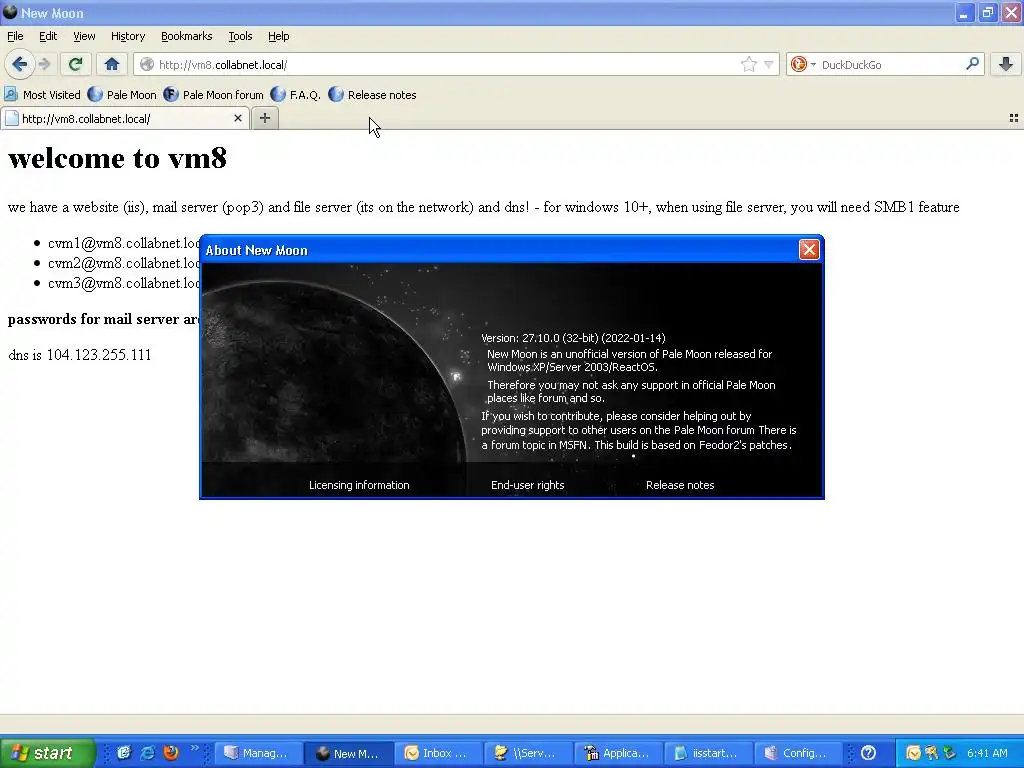Open Licensing information in About dialog
This screenshot has width=1024, height=768.
click(359, 485)
